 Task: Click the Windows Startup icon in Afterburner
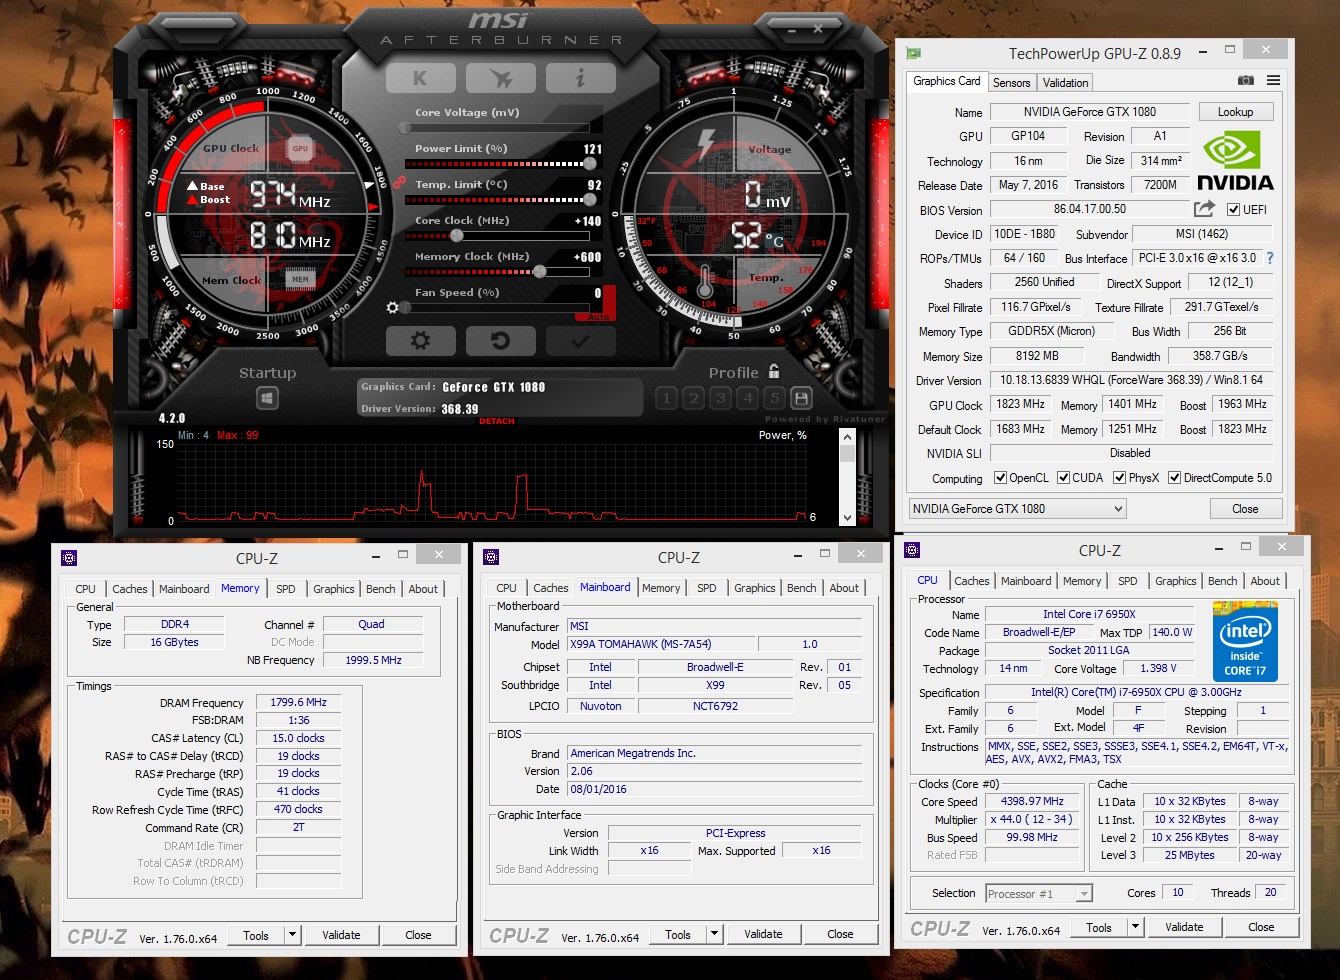[x=267, y=399]
